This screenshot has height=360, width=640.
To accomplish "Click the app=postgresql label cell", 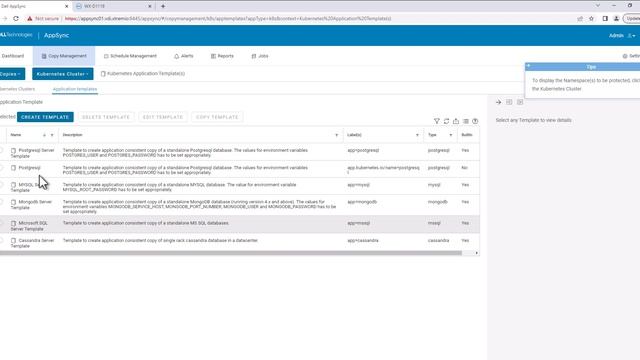I will [x=363, y=151].
